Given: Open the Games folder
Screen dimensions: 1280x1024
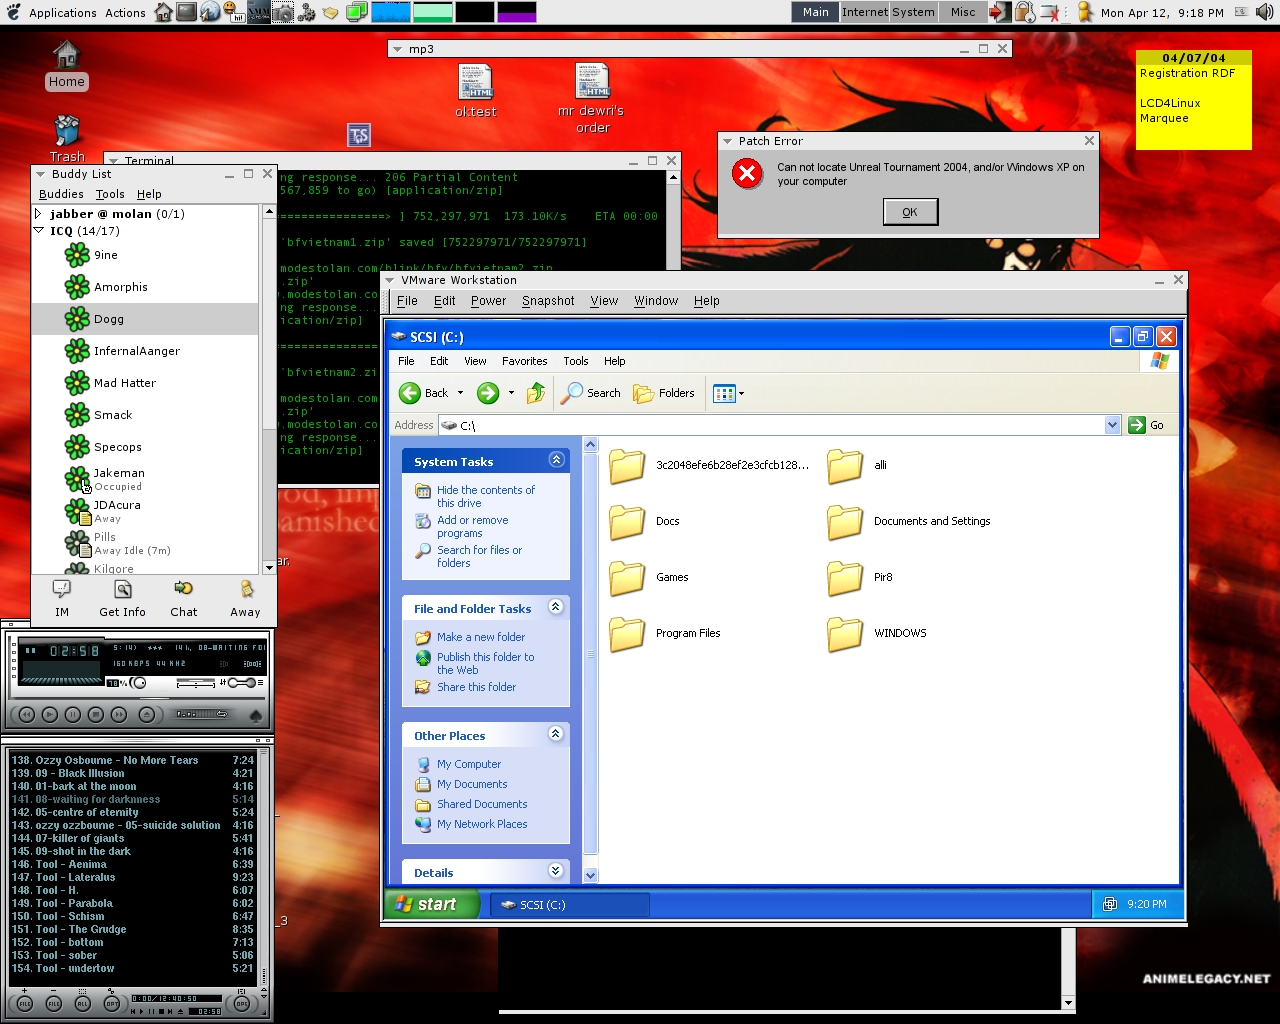Looking at the screenshot, I should click(649, 577).
